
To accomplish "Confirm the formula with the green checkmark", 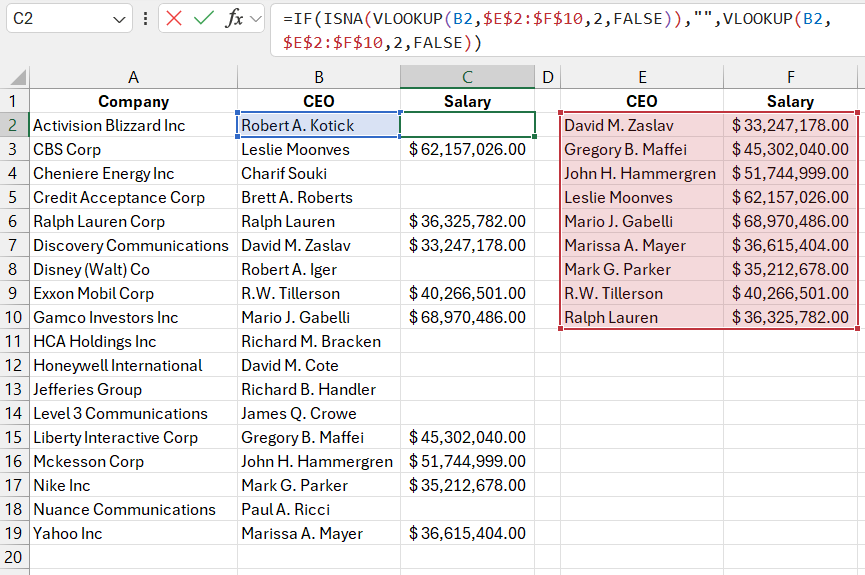I will [204, 18].
